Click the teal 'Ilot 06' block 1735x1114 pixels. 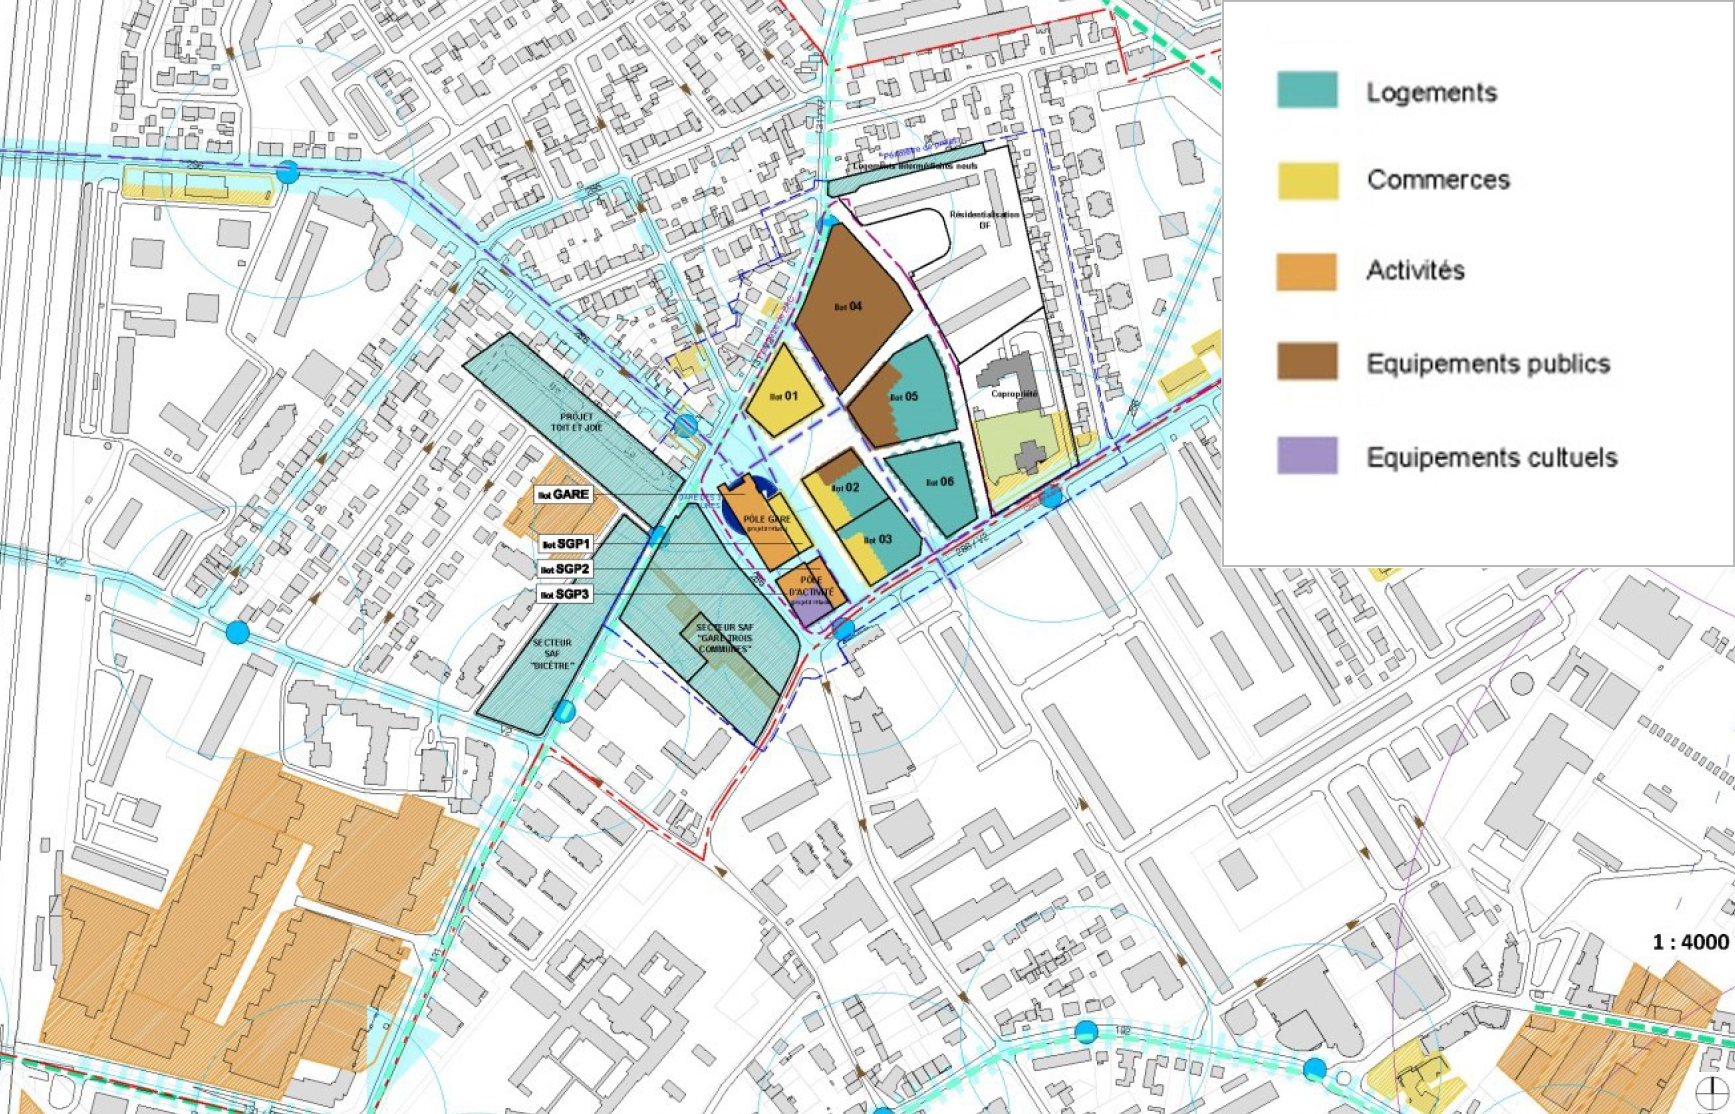coord(934,488)
